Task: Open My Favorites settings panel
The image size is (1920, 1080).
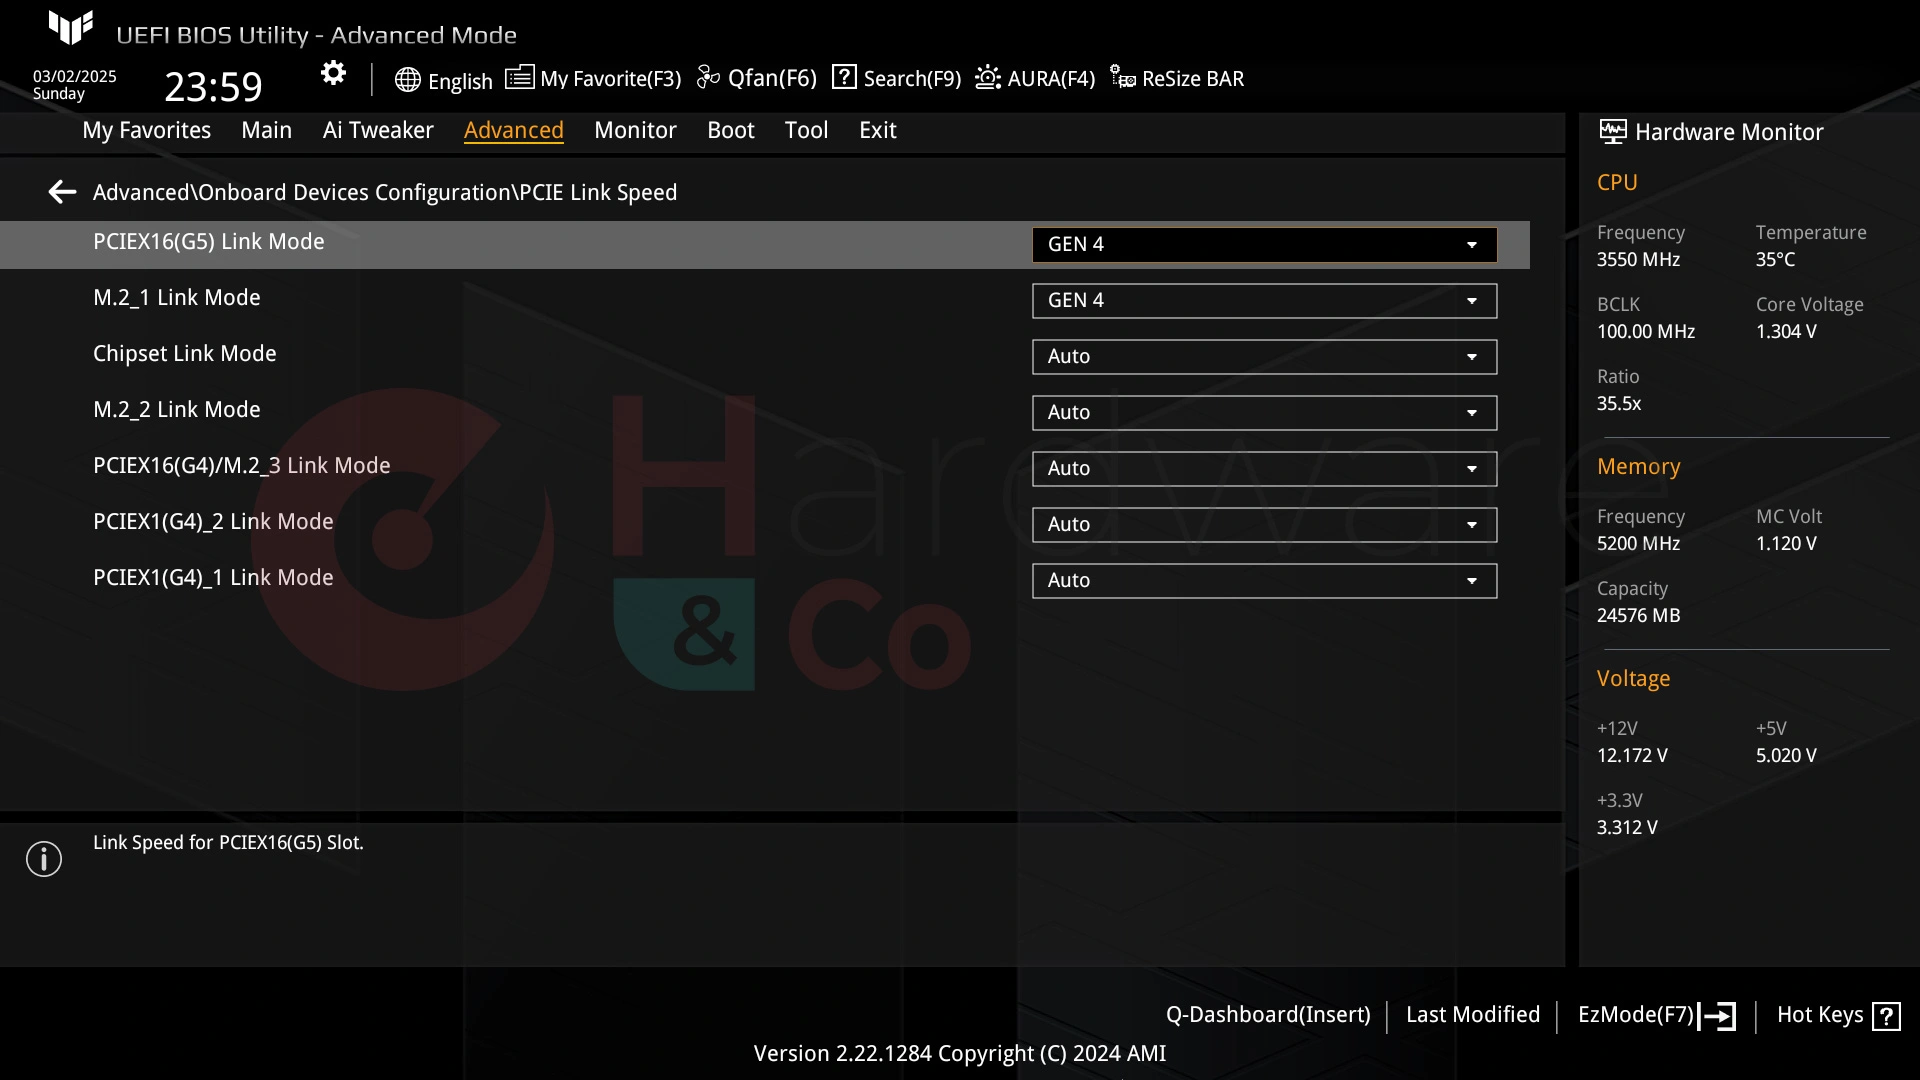Action: [x=145, y=129]
